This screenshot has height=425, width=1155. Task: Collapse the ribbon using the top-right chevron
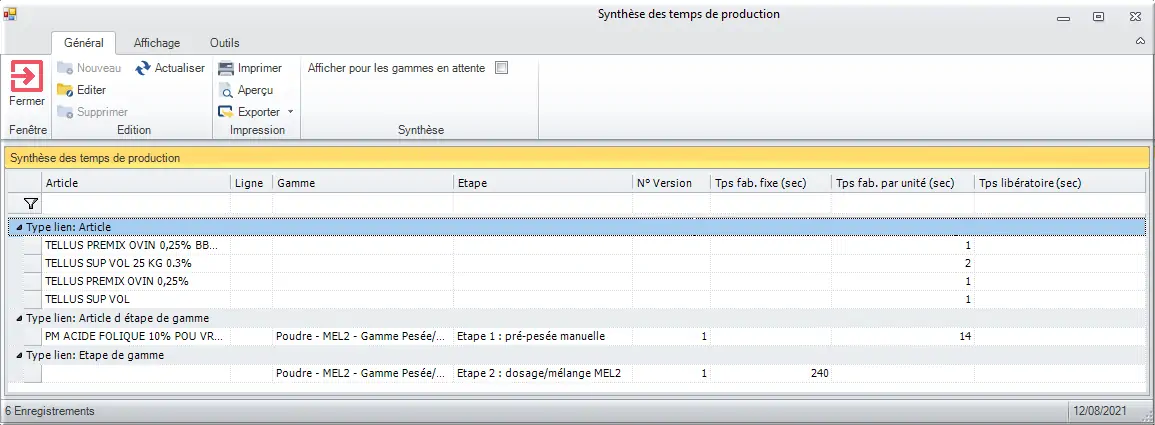[1140, 43]
